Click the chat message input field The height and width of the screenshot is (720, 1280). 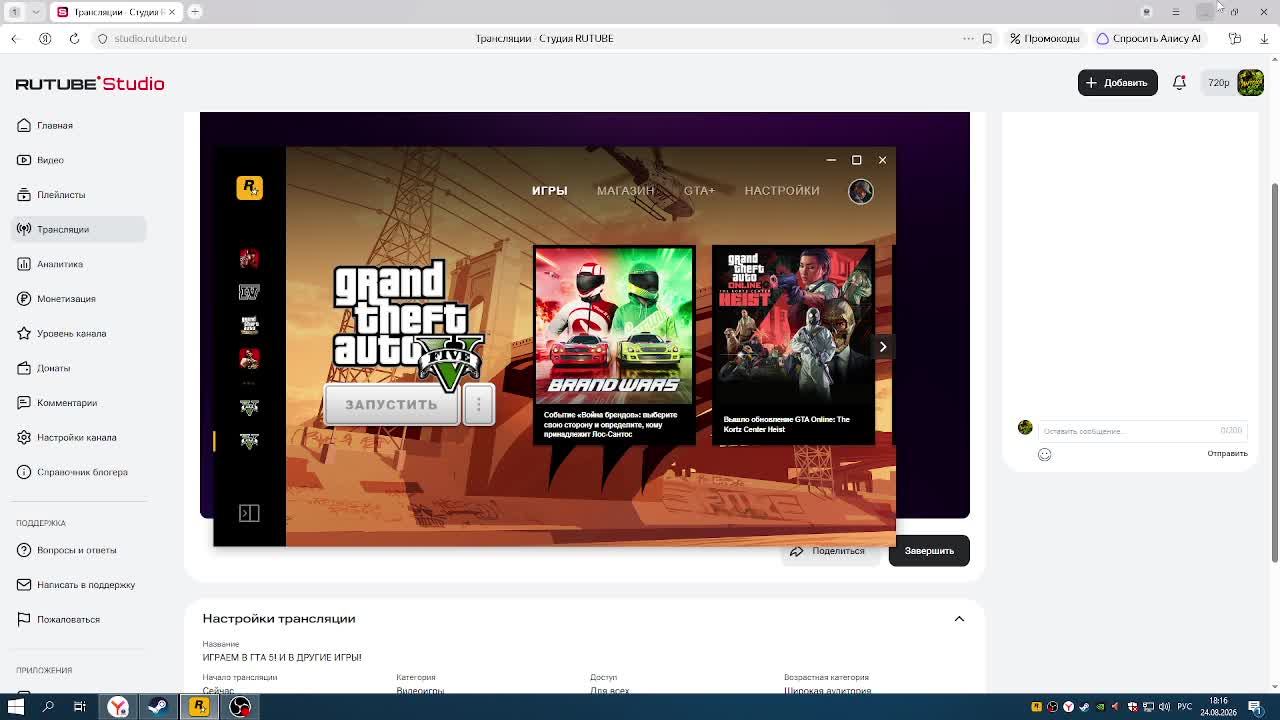coord(1142,431)
